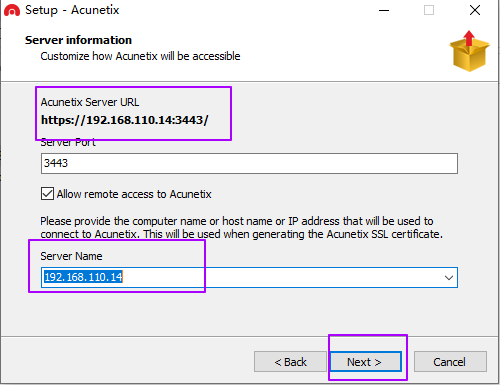Click the Setup - Acunetix title text

pyautogui.click(x=72, y=10)
